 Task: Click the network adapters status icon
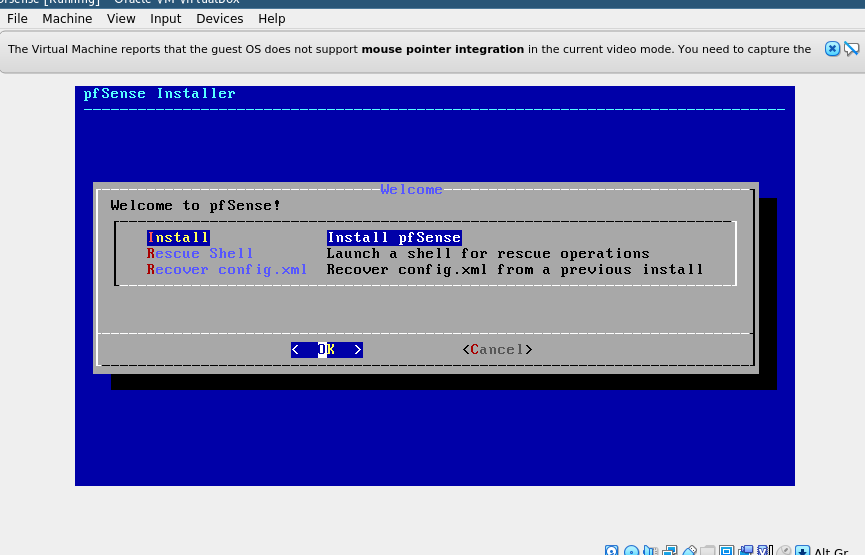pyautogui.click(x=670, y=551)
